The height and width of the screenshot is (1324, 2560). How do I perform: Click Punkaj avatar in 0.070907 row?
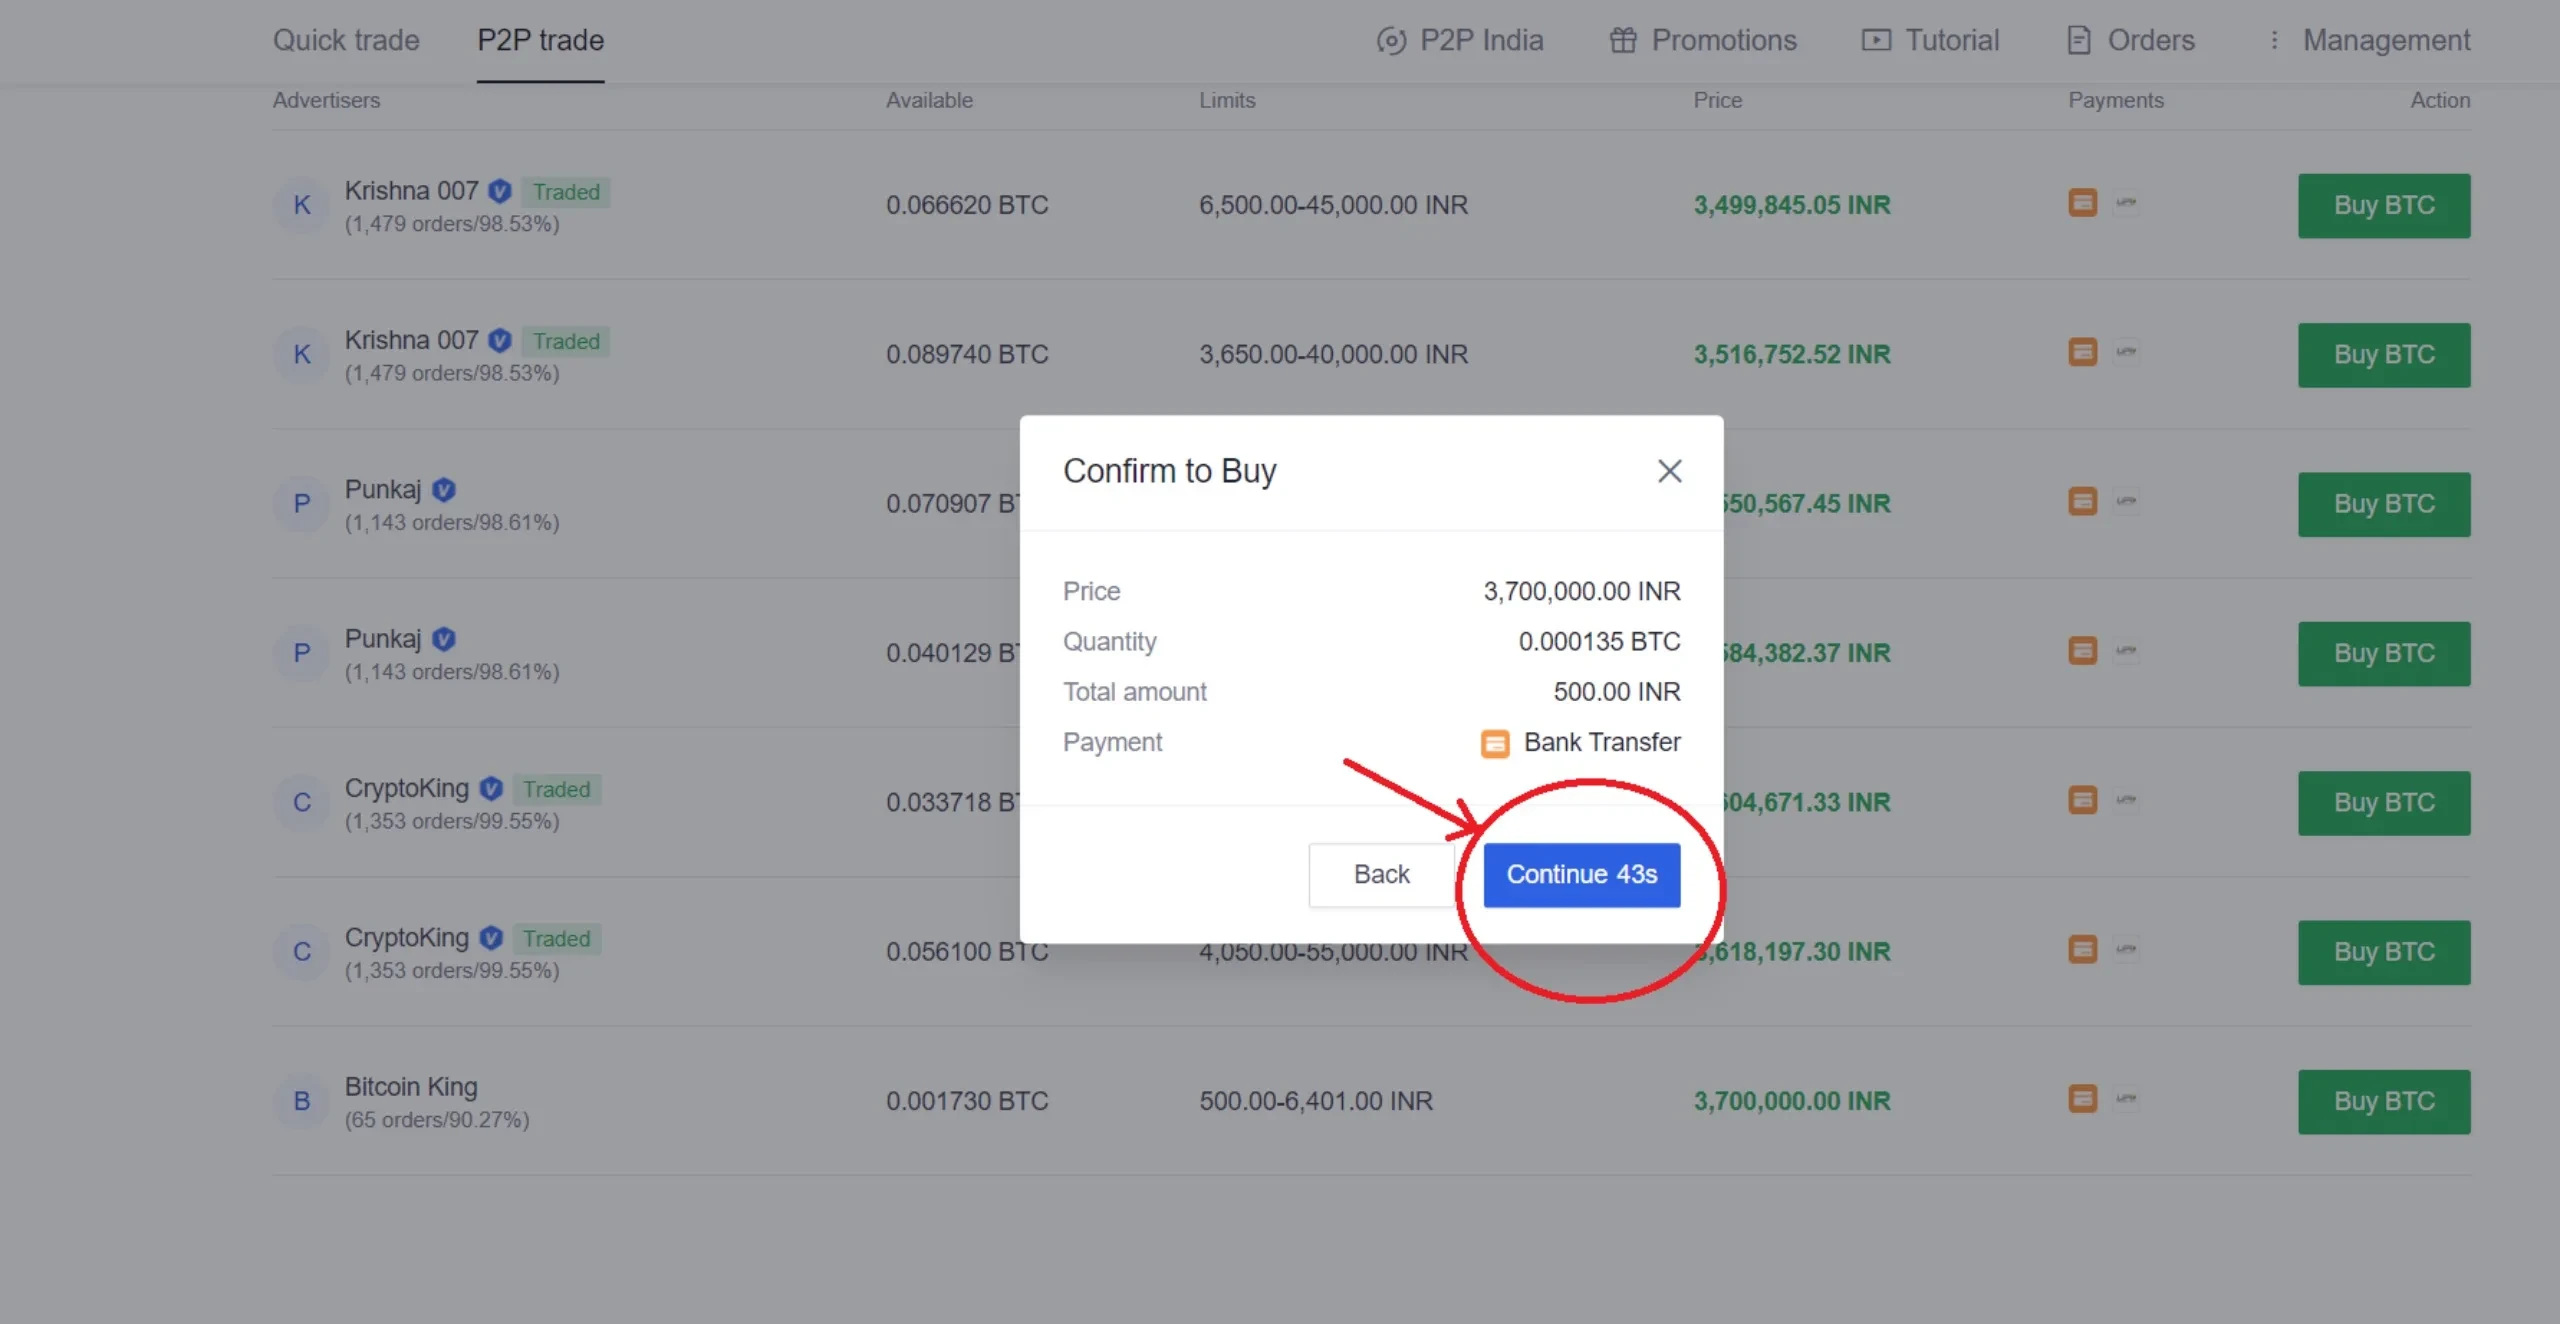click(302, 504)
